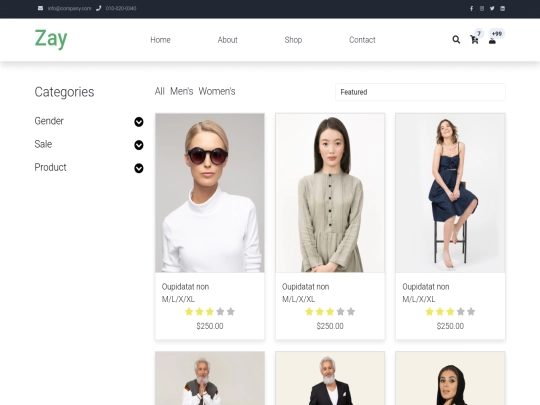This screenshot has height=405, width=540.
Task: Click the cart badge showing 7
Action: click(x=479, y=33)
